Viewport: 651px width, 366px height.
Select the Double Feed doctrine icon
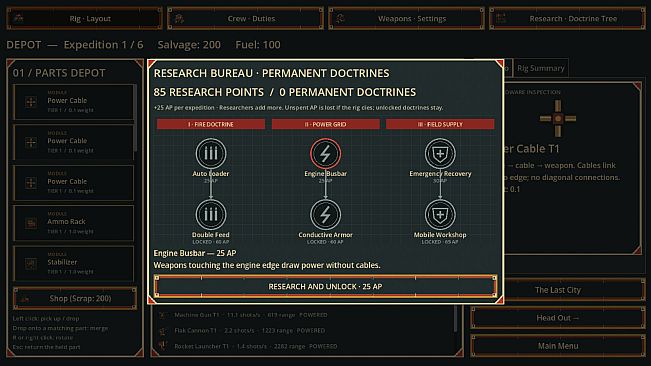[x=211, y=215]
